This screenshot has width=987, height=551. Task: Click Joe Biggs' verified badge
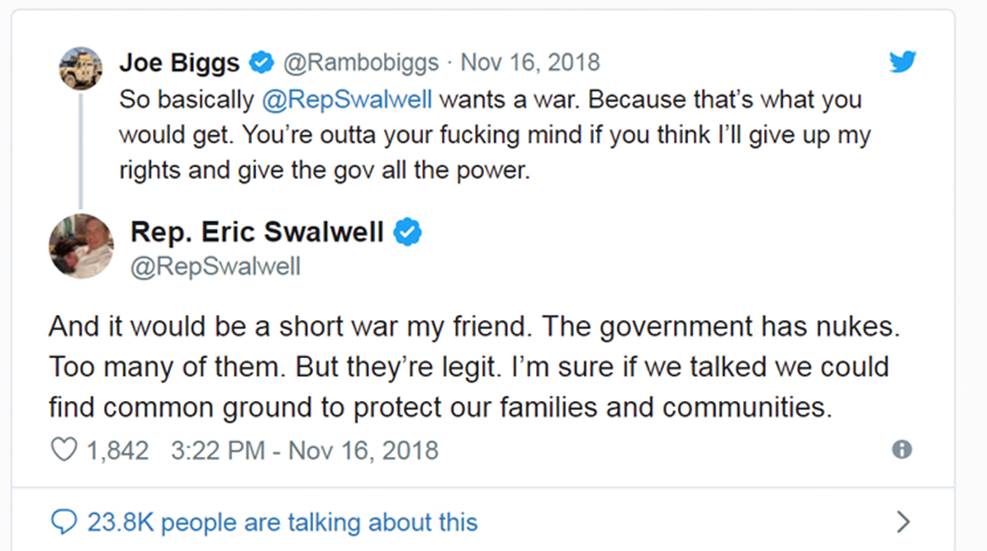pyautogui.click(x=261, y=63)
